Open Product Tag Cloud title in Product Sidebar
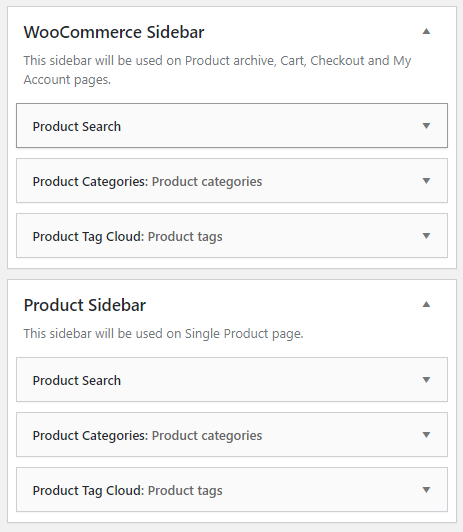 tap(88, 490)
